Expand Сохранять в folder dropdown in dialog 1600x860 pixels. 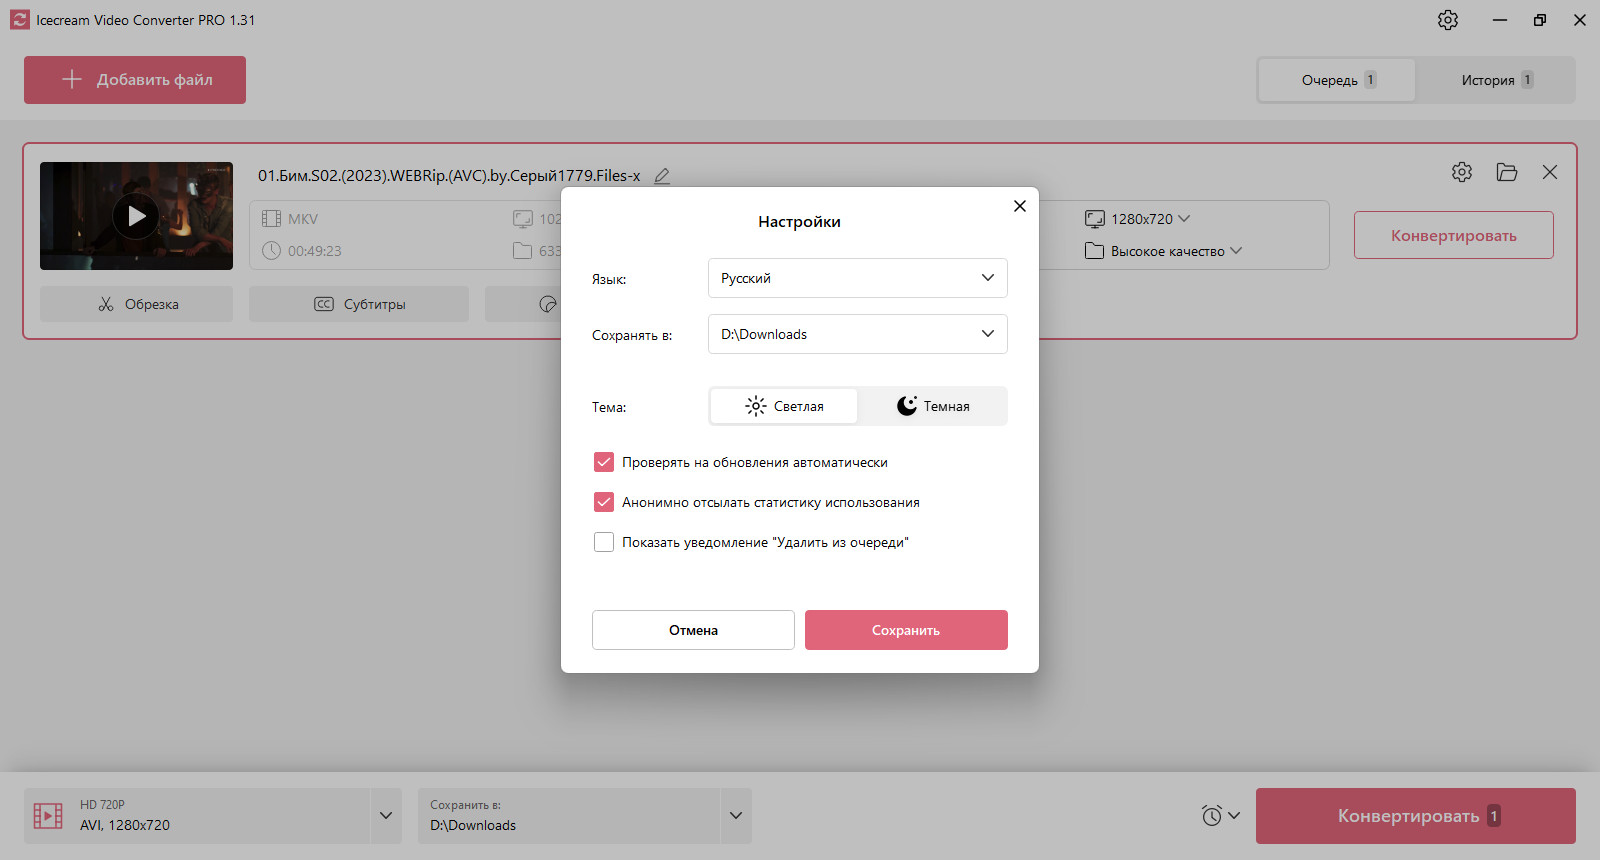click(858, 334)
